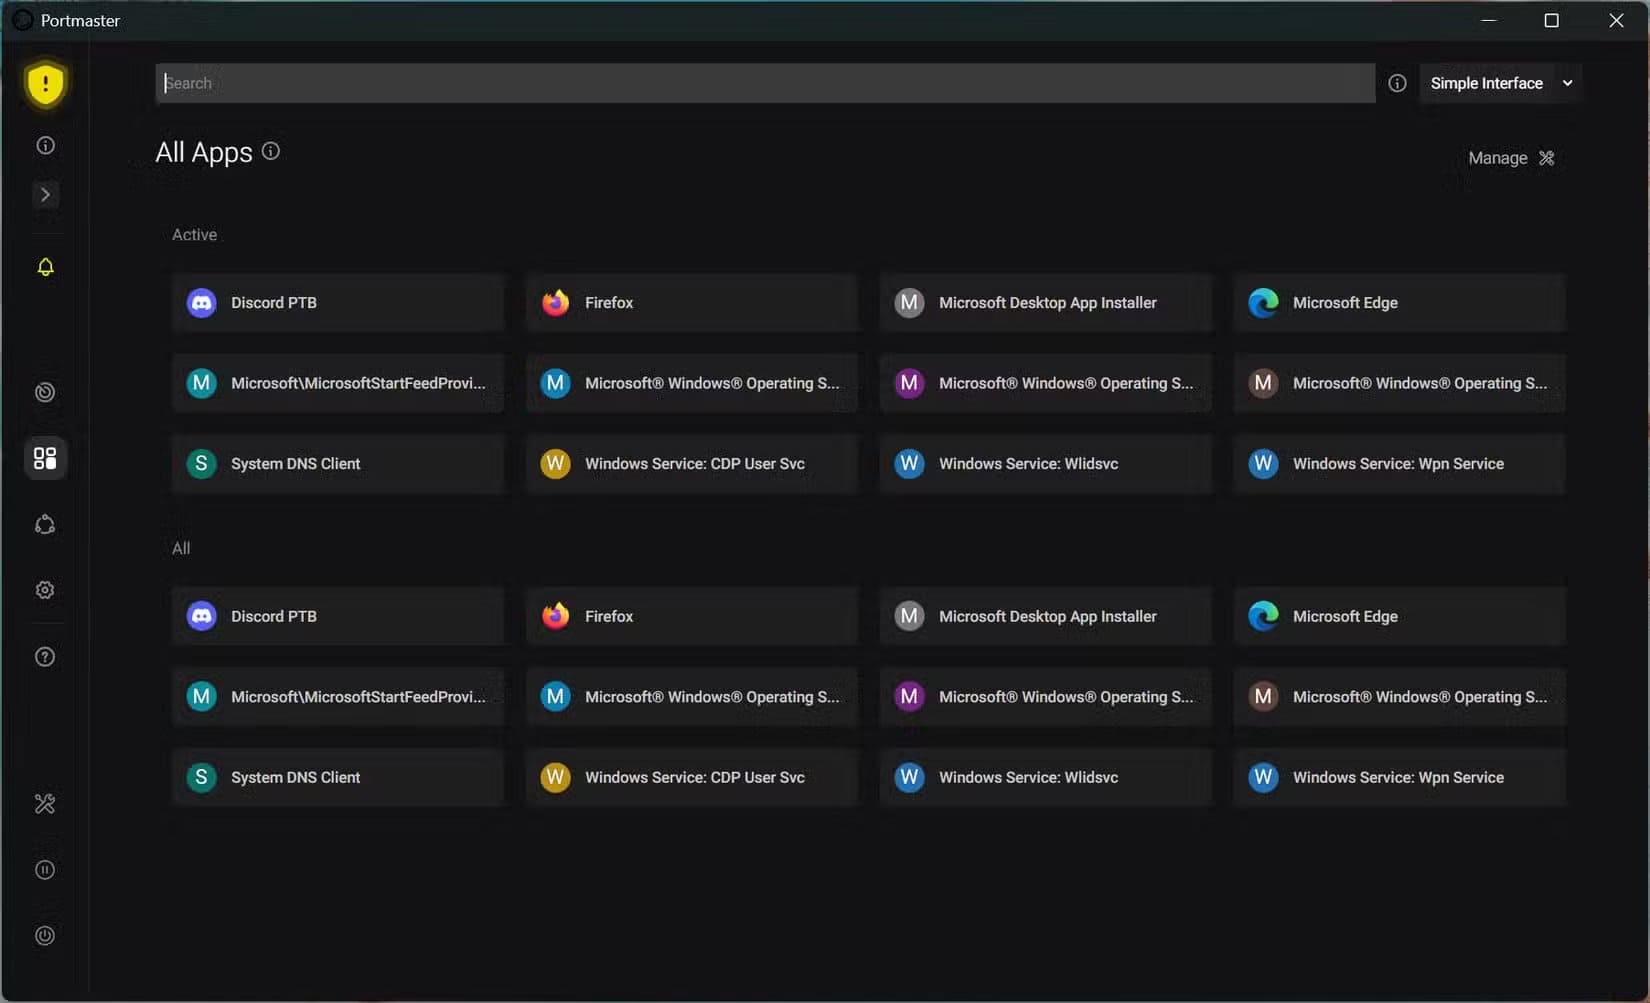Expand the sidebar with the chevron arrow
The width and height of the screenshot is (1650, 1003).
[x=45, y=194]
